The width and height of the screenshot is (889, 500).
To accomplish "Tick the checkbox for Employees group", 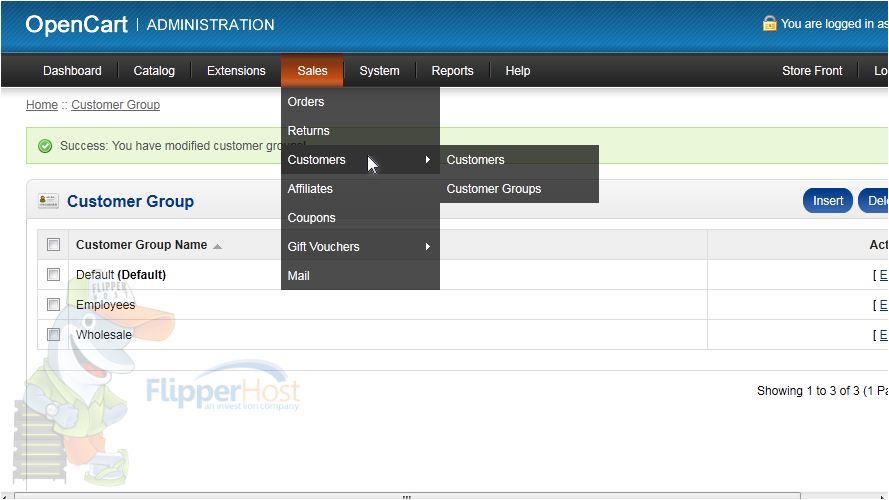I will pyautogui.click(x=53, y=304).
